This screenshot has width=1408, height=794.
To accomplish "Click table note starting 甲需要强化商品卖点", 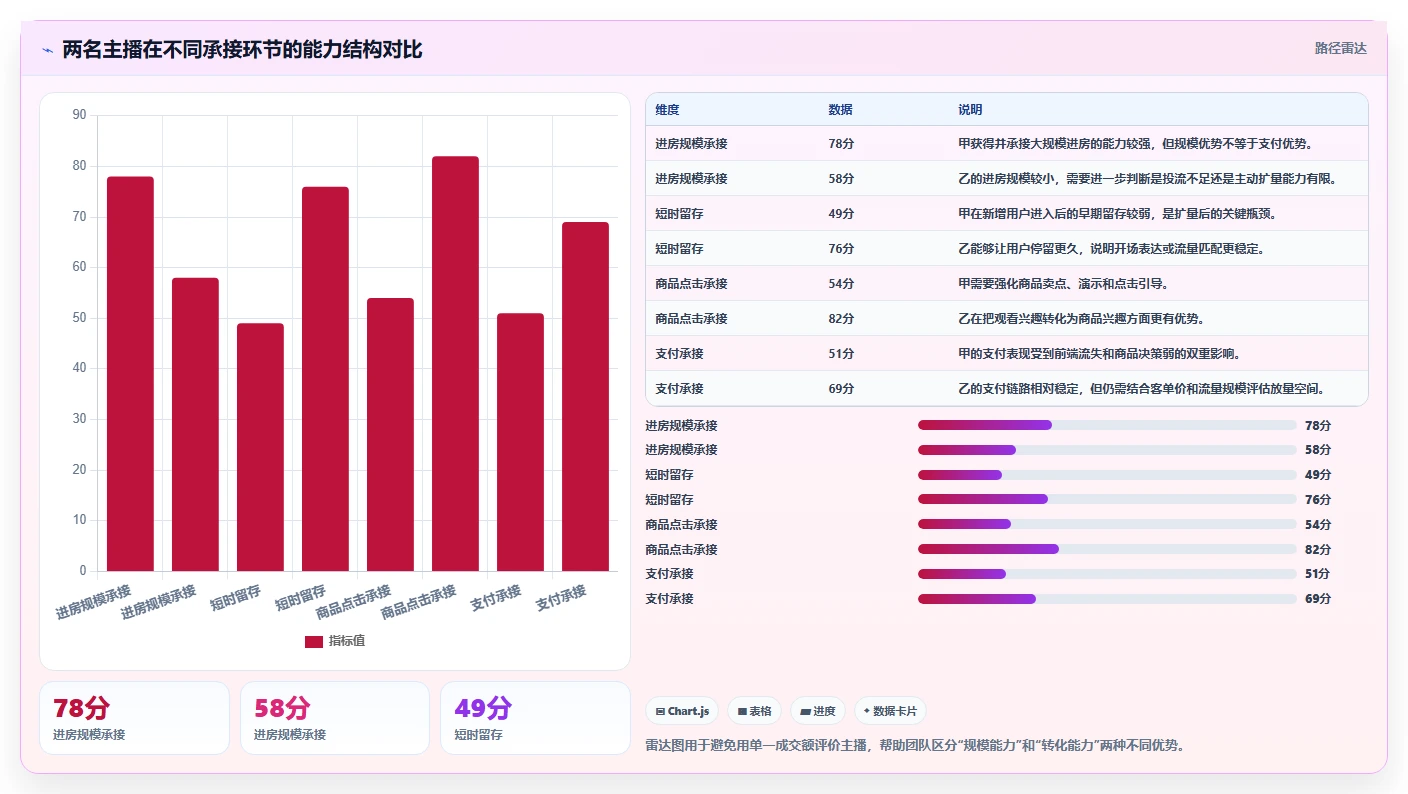I will pyautogui.click(x=1063, y=284).
